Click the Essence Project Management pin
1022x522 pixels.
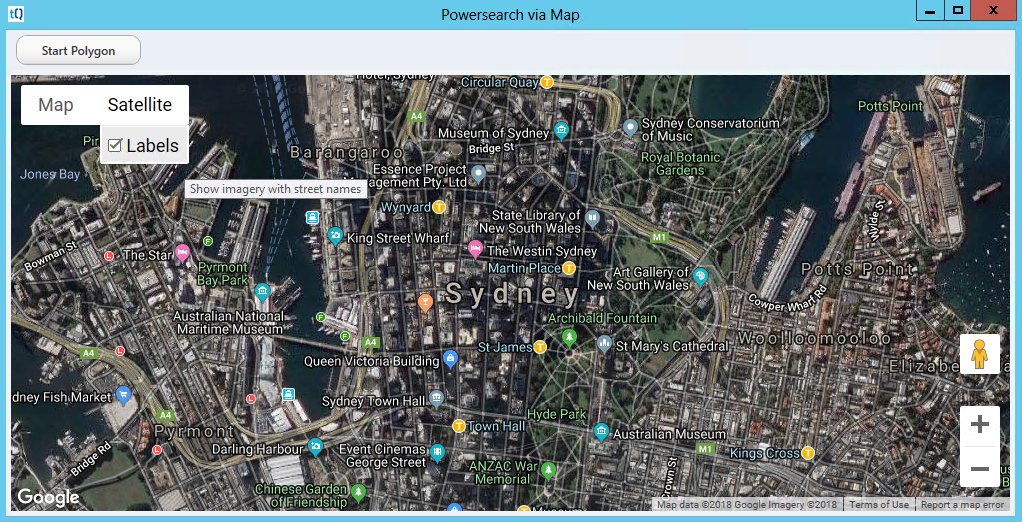pyautogui.click(x=478, y=174)
